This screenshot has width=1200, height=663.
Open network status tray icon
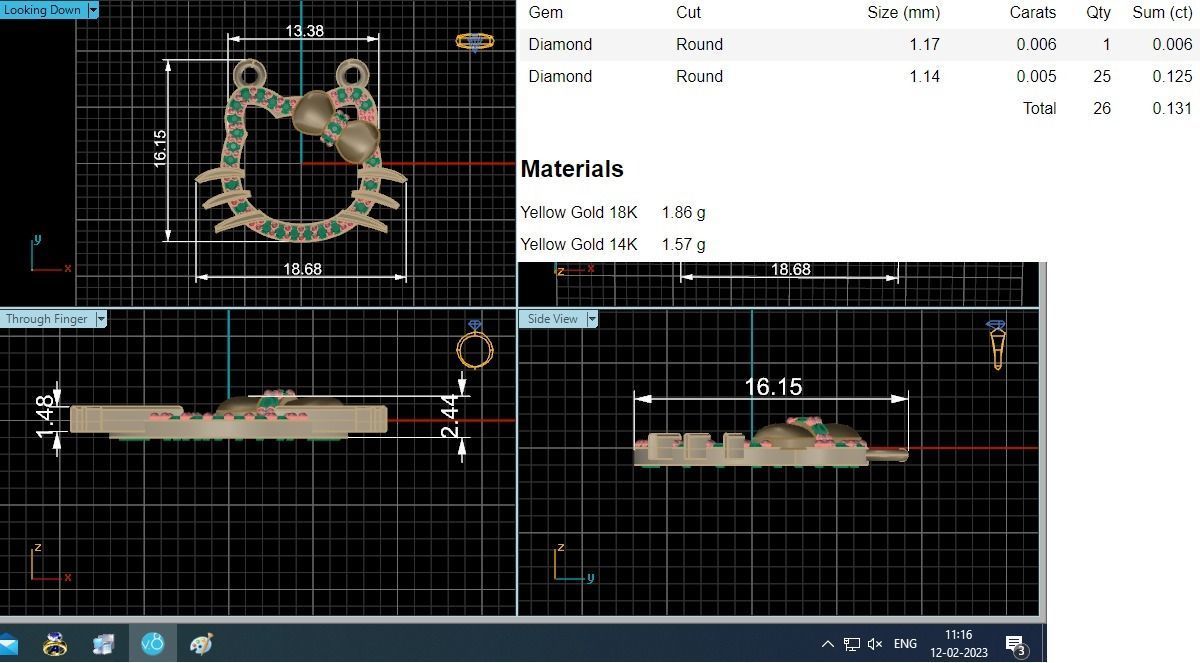point(852,644)
